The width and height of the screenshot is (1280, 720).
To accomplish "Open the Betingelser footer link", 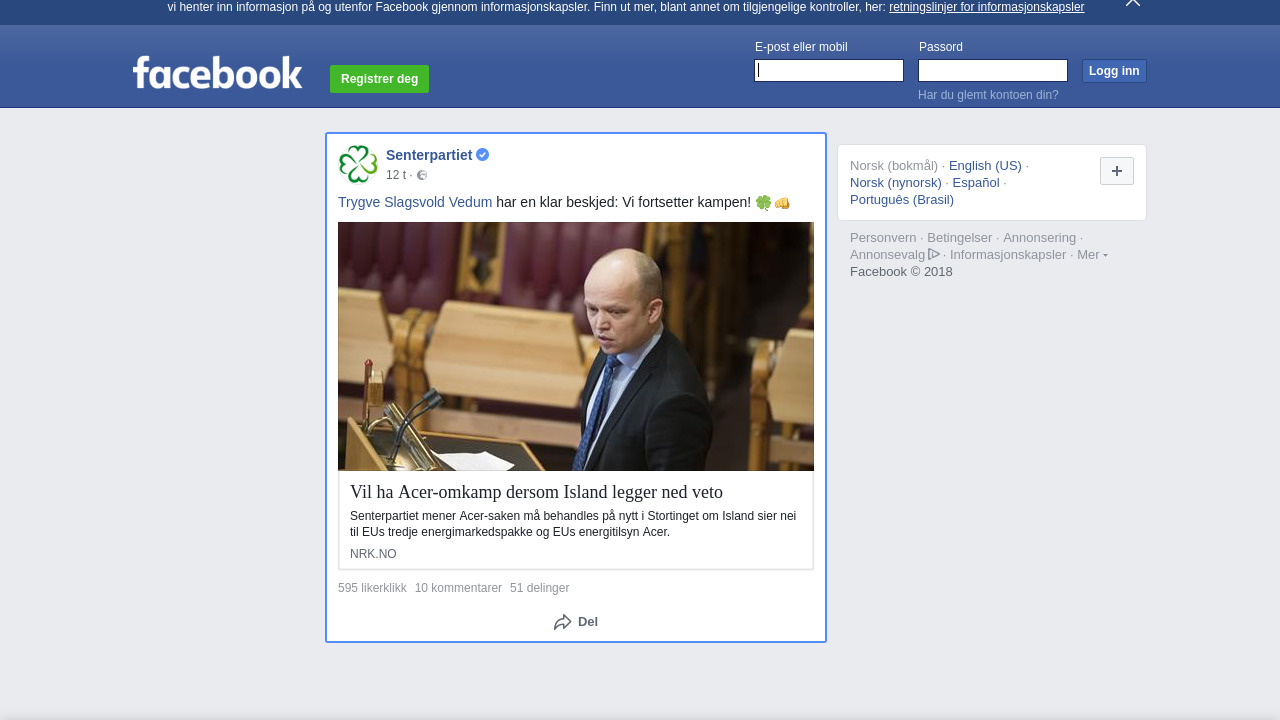I will point(960,238).
